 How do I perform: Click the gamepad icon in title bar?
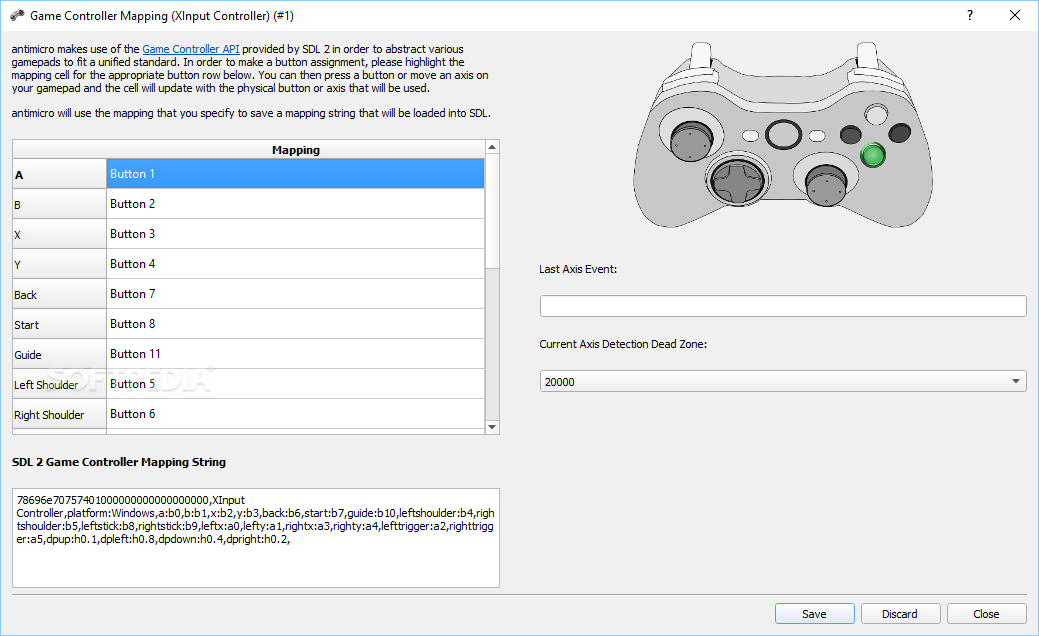(x=17, y=15)
